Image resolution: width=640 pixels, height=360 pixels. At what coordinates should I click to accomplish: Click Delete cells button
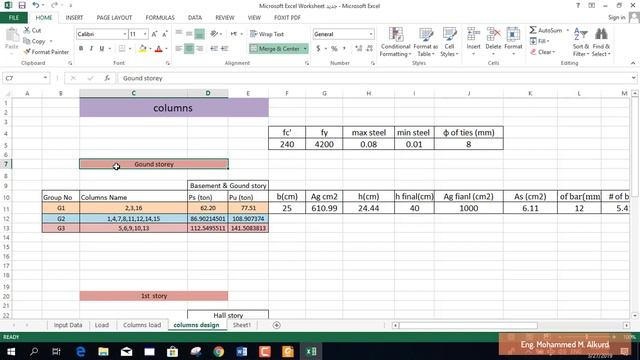pos(493,41)
